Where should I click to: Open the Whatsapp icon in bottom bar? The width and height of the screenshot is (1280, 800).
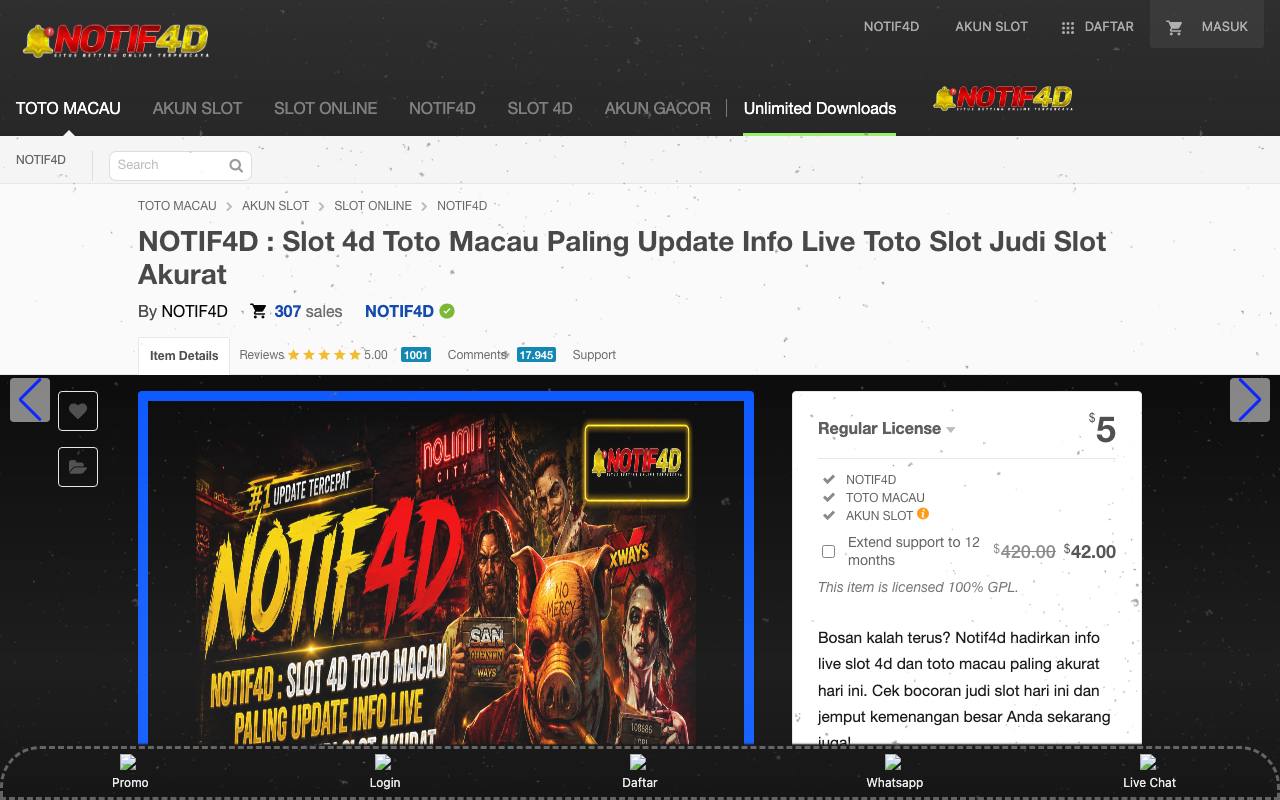893,762
